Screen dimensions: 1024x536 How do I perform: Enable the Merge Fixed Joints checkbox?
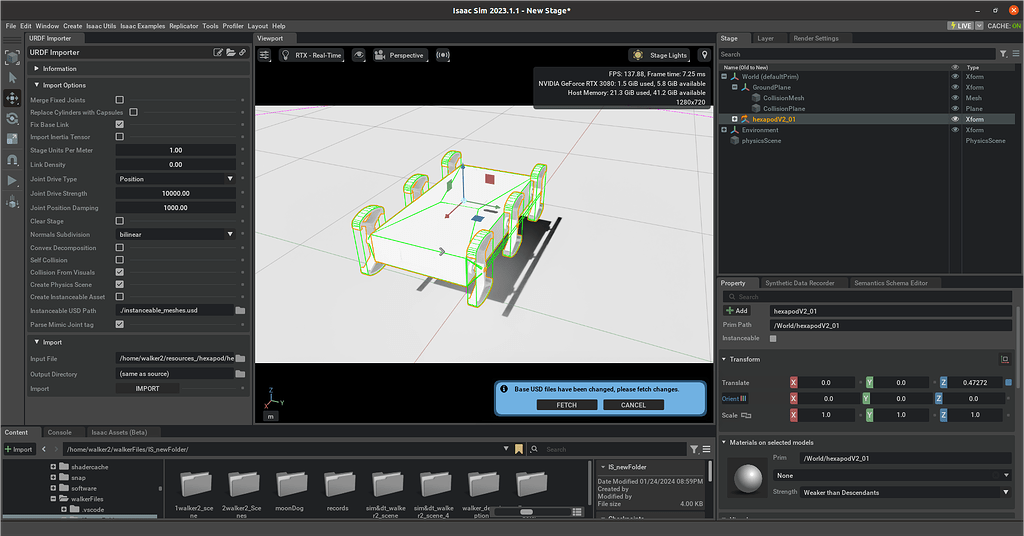[120, 100]
